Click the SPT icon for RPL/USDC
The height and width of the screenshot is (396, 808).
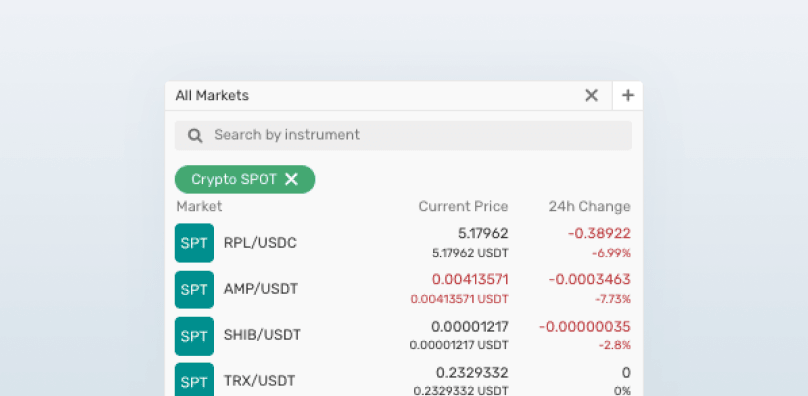coord(194,243)
